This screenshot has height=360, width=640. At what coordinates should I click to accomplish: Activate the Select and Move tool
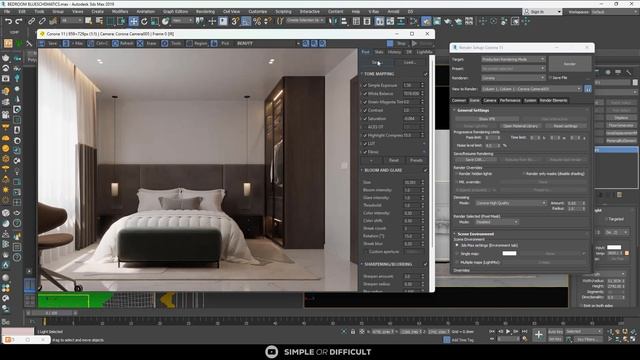coord(133,21)
